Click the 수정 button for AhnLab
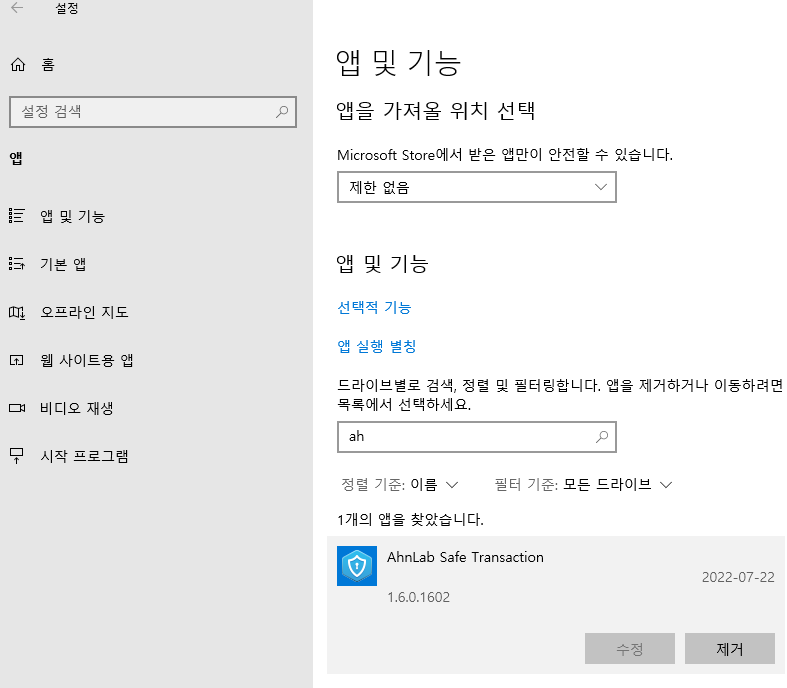The image size is (787, 688). click(629, 649)
